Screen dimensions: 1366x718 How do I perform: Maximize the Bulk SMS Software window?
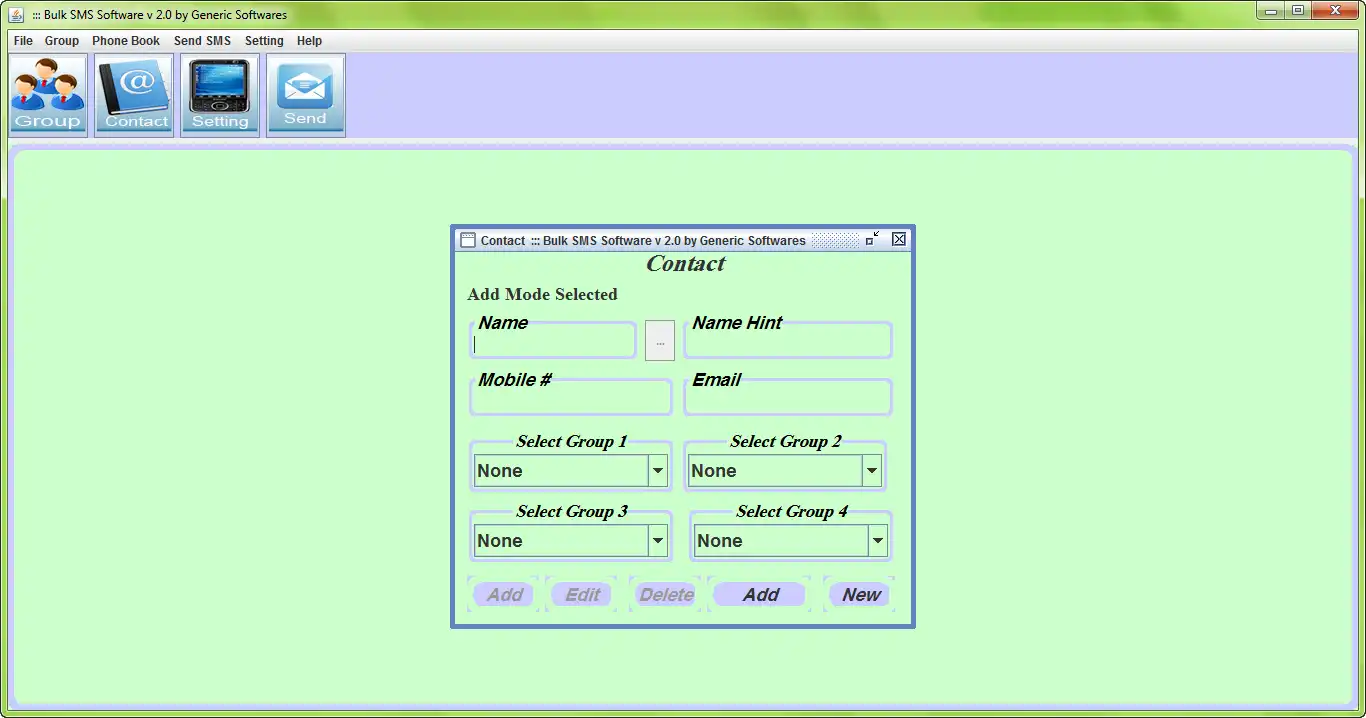(x=1298, y=11)
